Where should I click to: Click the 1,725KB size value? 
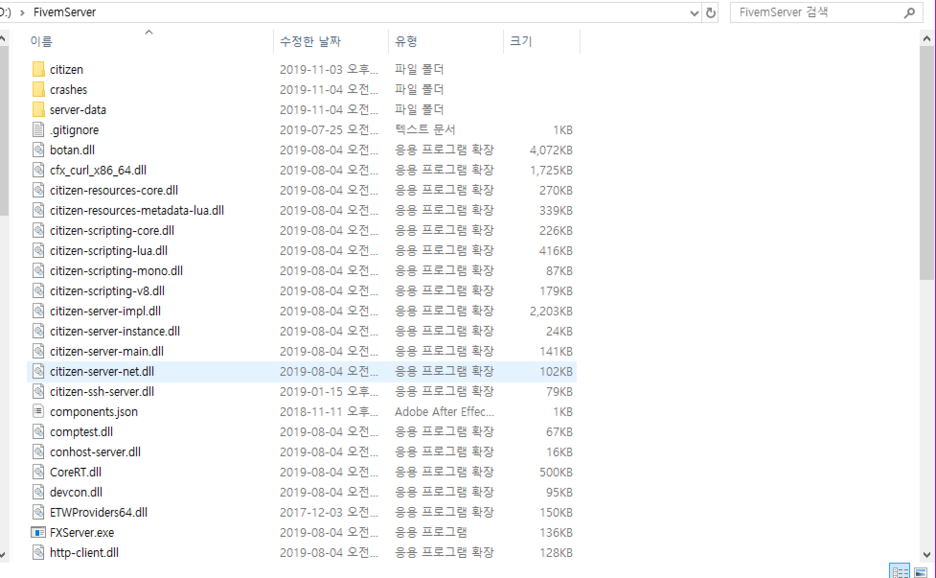tap(551, 170)
